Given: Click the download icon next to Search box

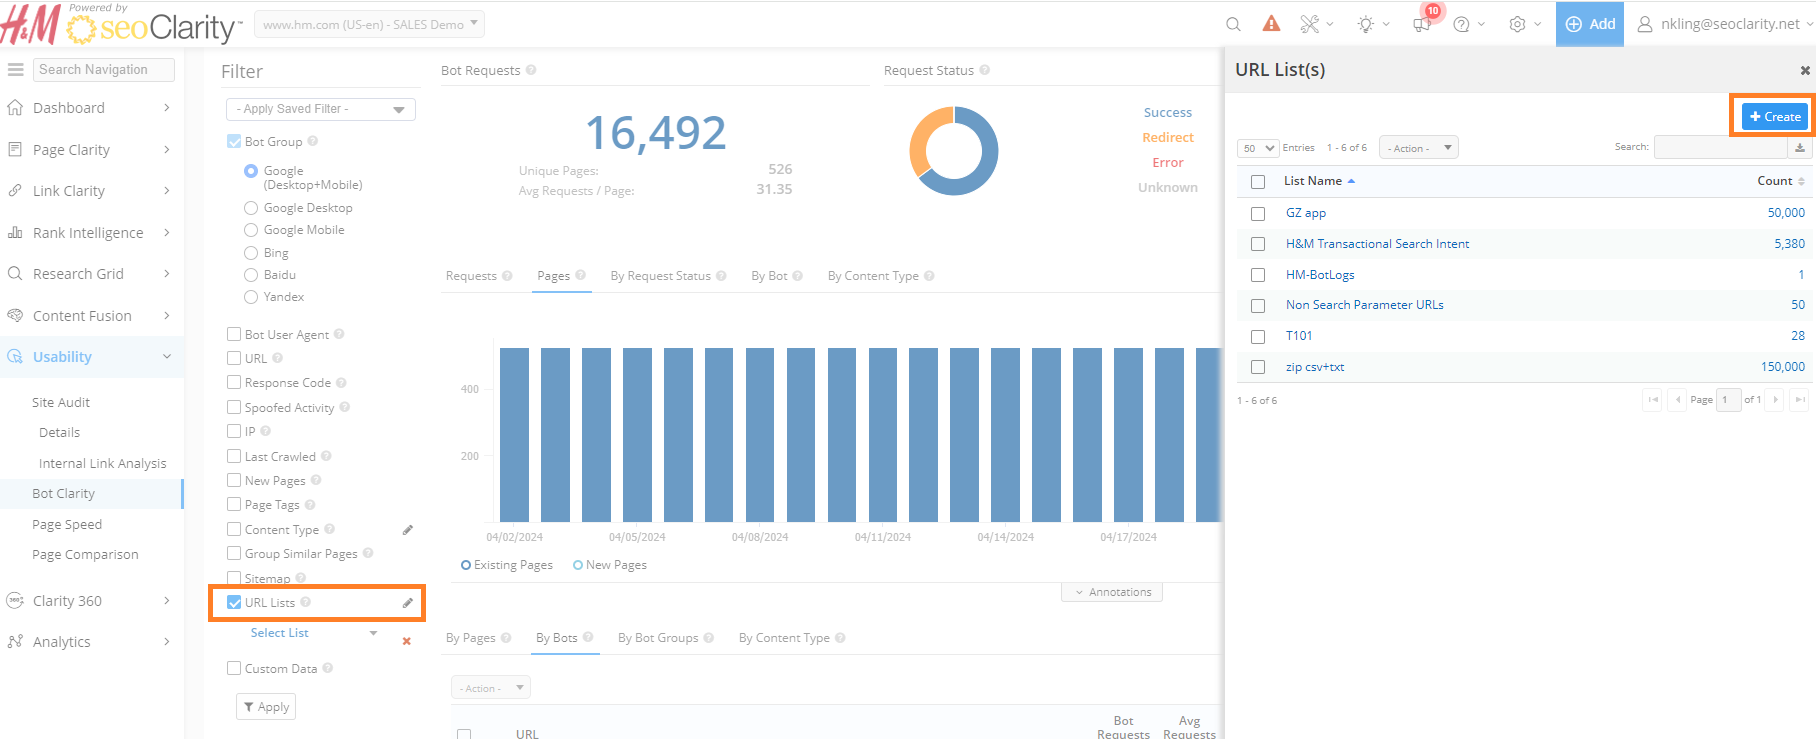Looking at the screenshot, I should [x=1800, y=148].
